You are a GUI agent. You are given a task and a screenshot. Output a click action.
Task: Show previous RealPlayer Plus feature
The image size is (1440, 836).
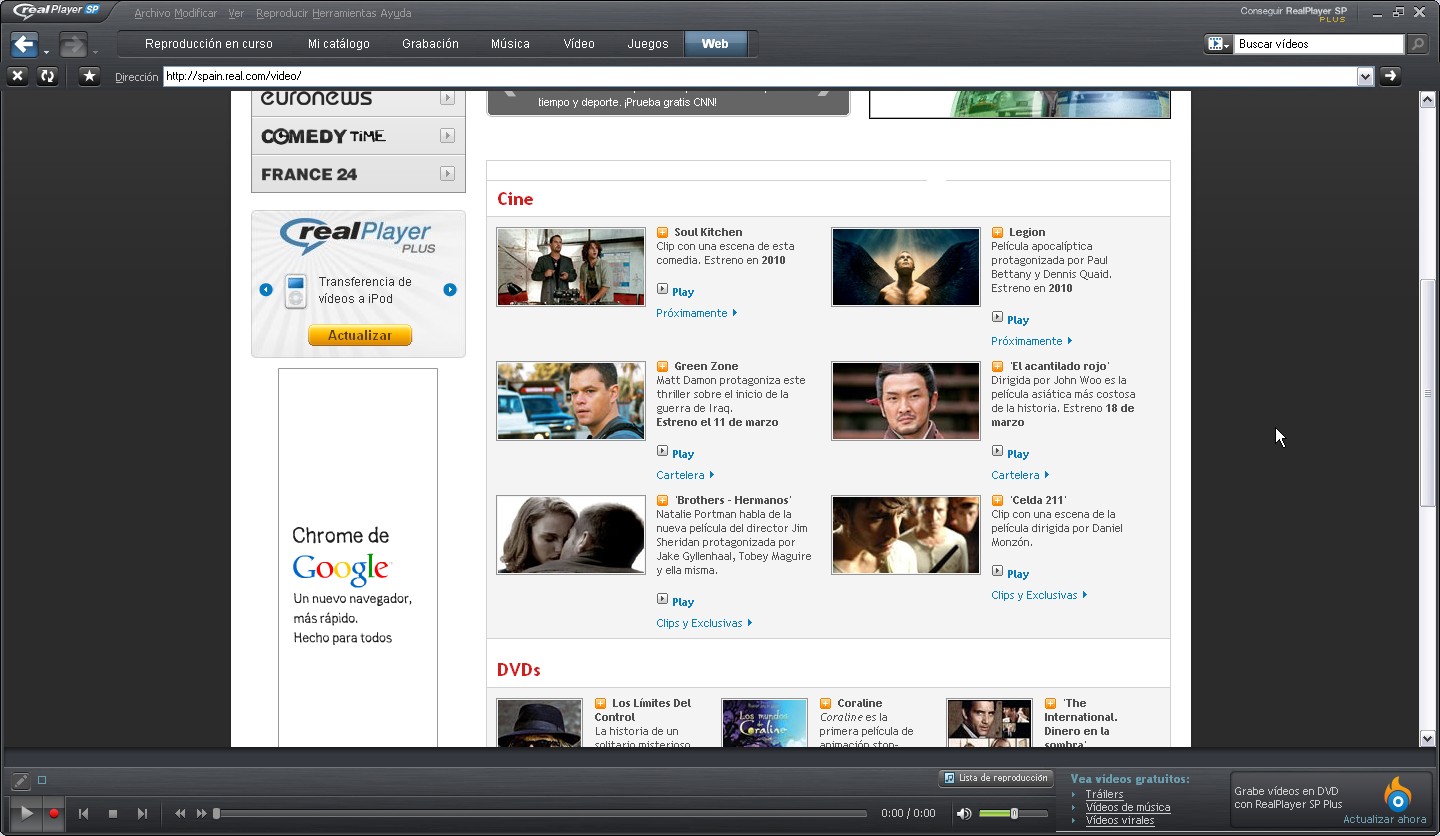[266, 290]
